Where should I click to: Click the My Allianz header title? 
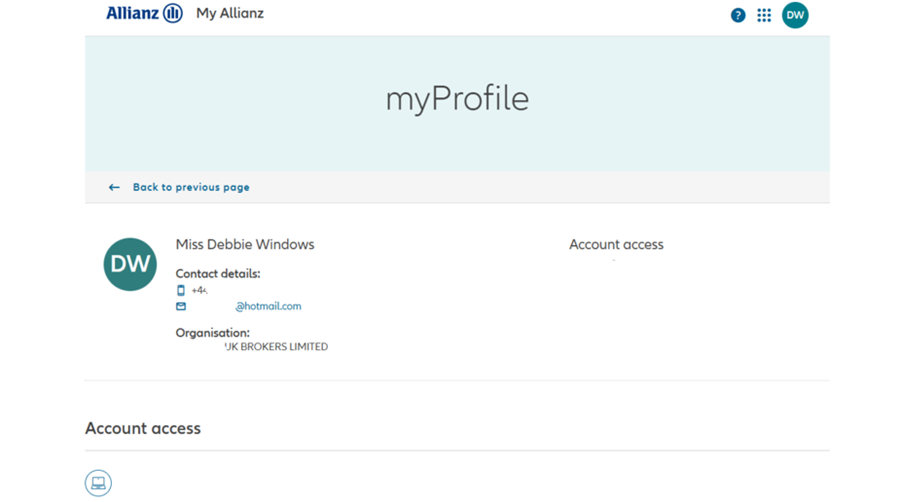point(230,13)
